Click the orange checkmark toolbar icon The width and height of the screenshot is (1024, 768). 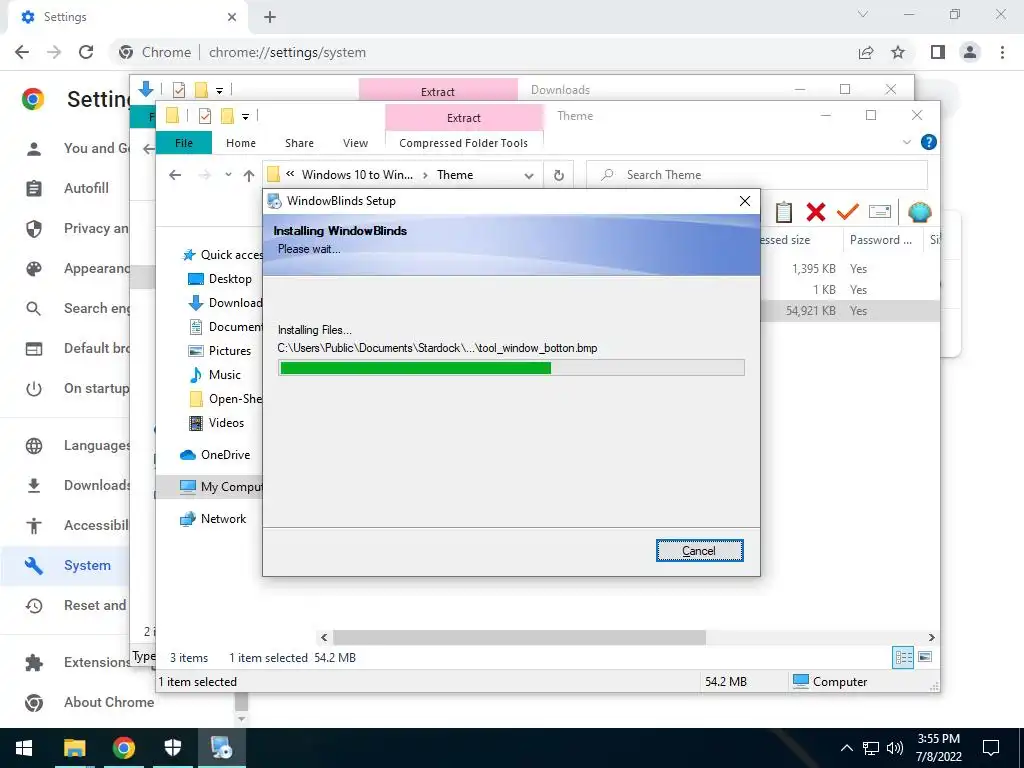point(847,212)
